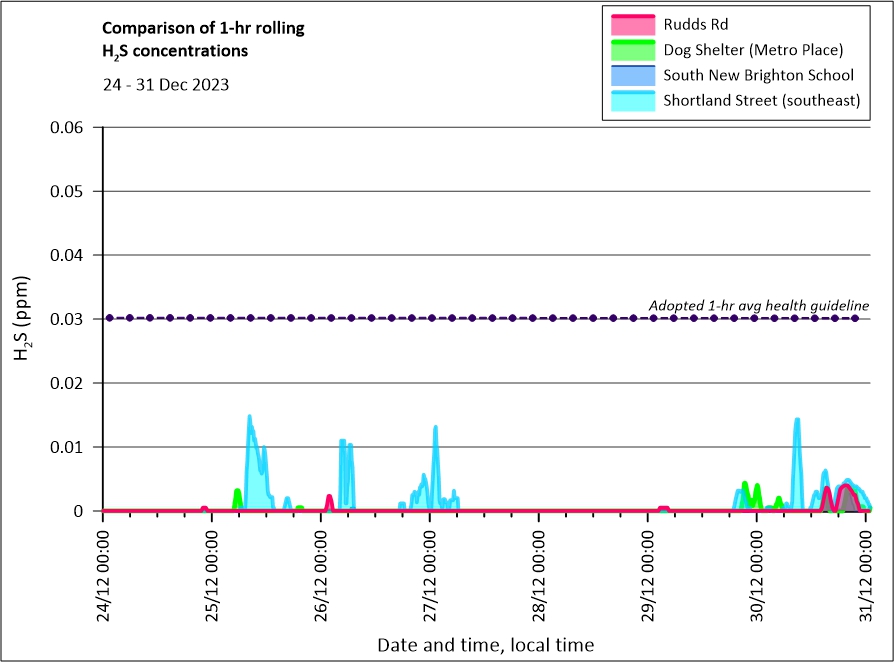Click the 'Date and time, local time' axis title
Image resolution: width=894 pixels, height=662 pixels.
pyautogui.click(x=485, y=645)
